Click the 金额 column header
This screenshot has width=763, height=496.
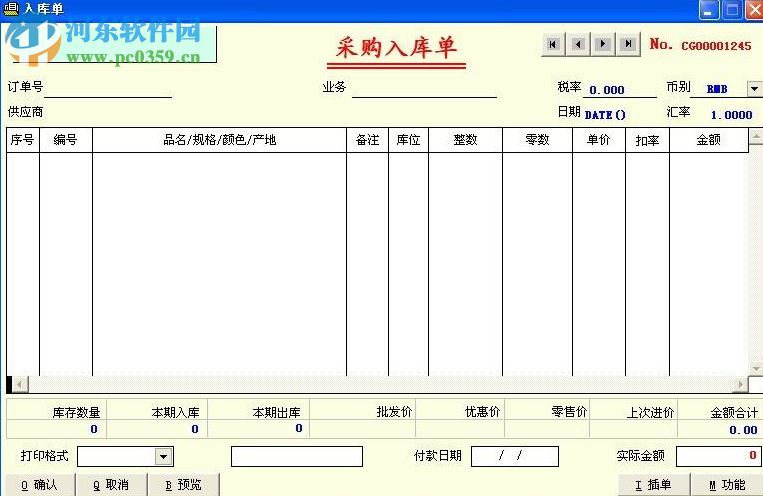[708, 140]
